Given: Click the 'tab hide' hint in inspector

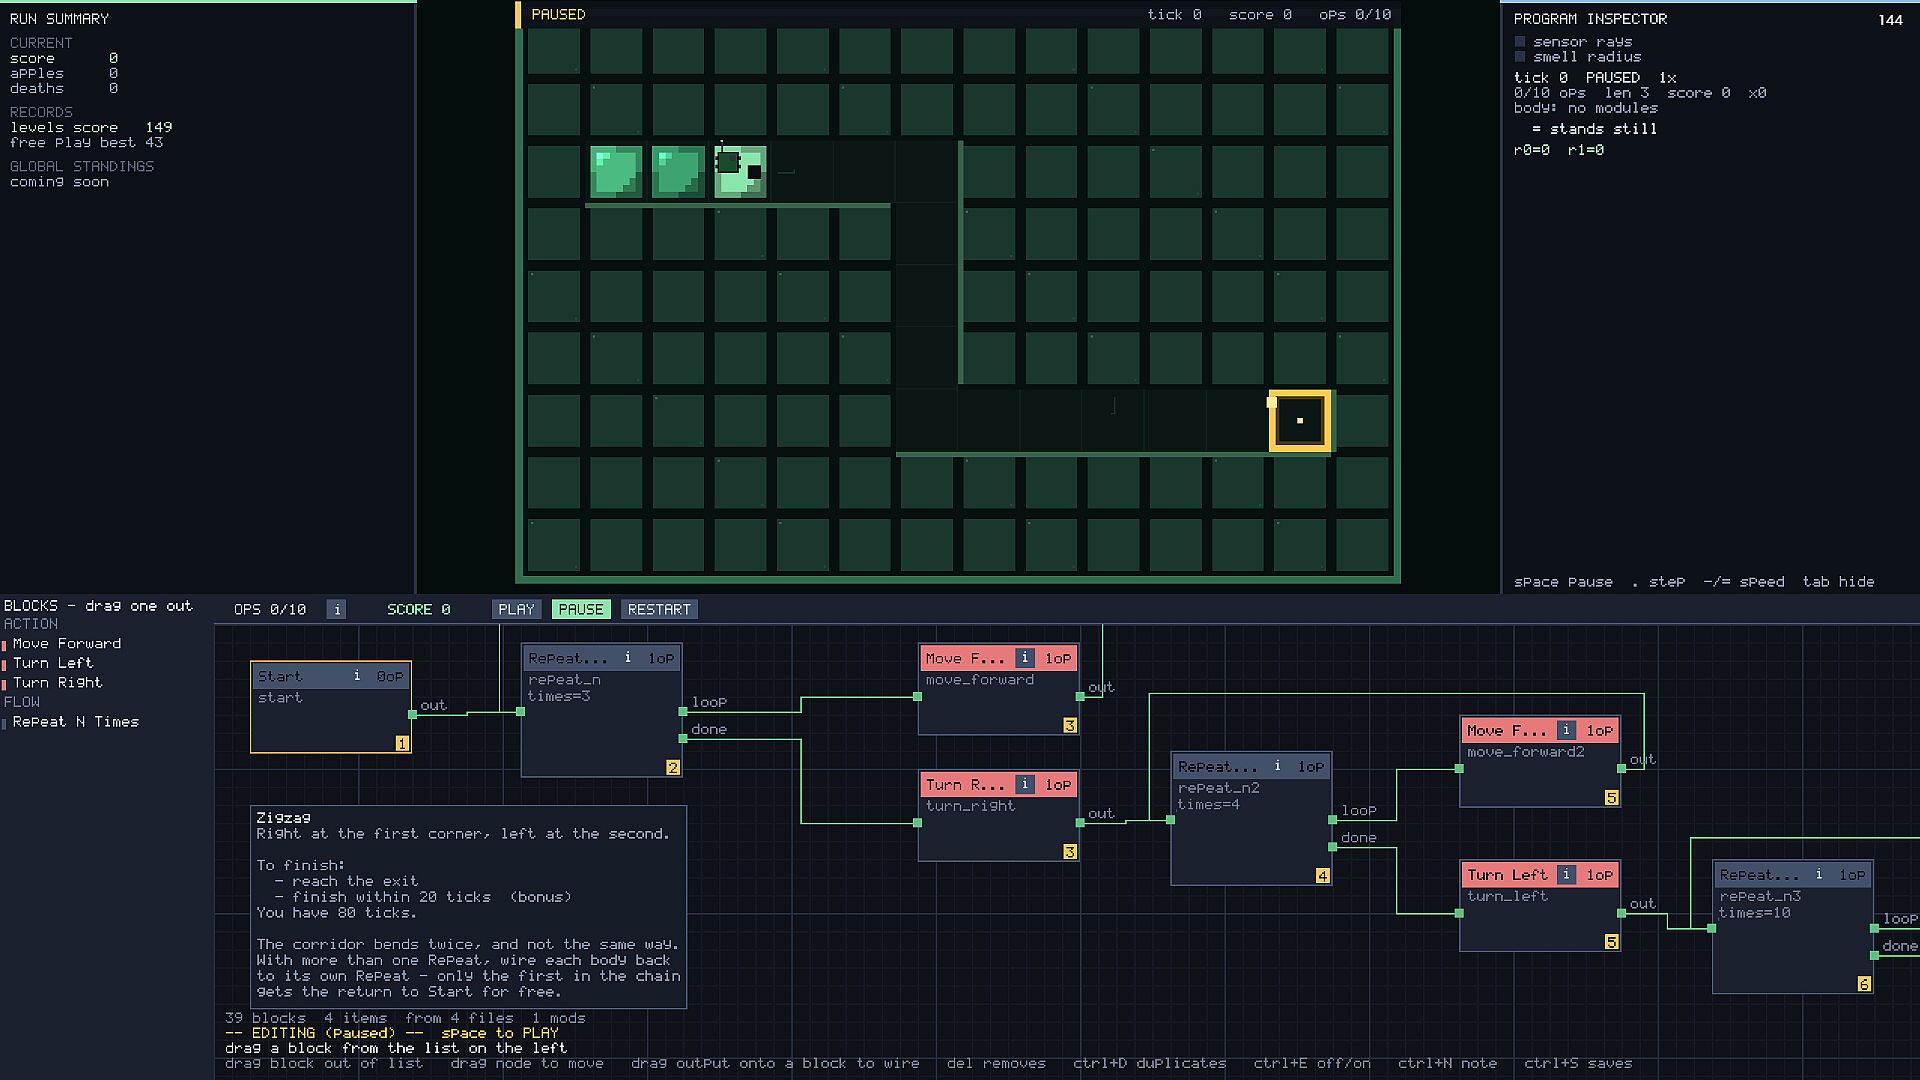Looking at the screenshot, I should (1838, 582).
